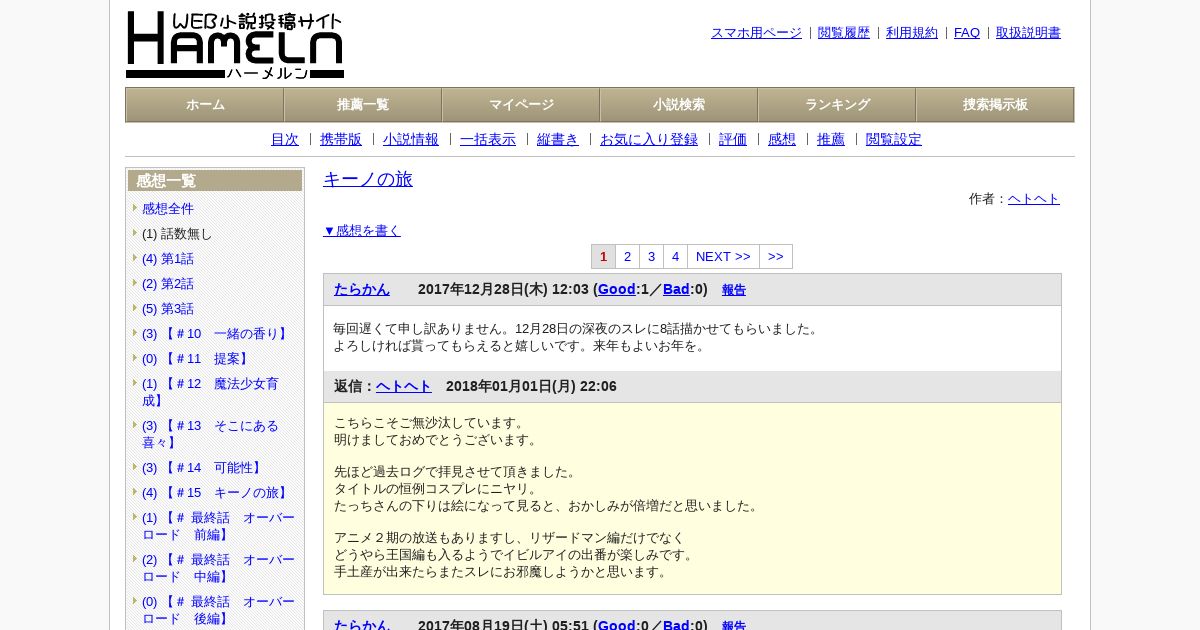
Task: Click ▼感想を書く link
Action: tap(362, 230)
